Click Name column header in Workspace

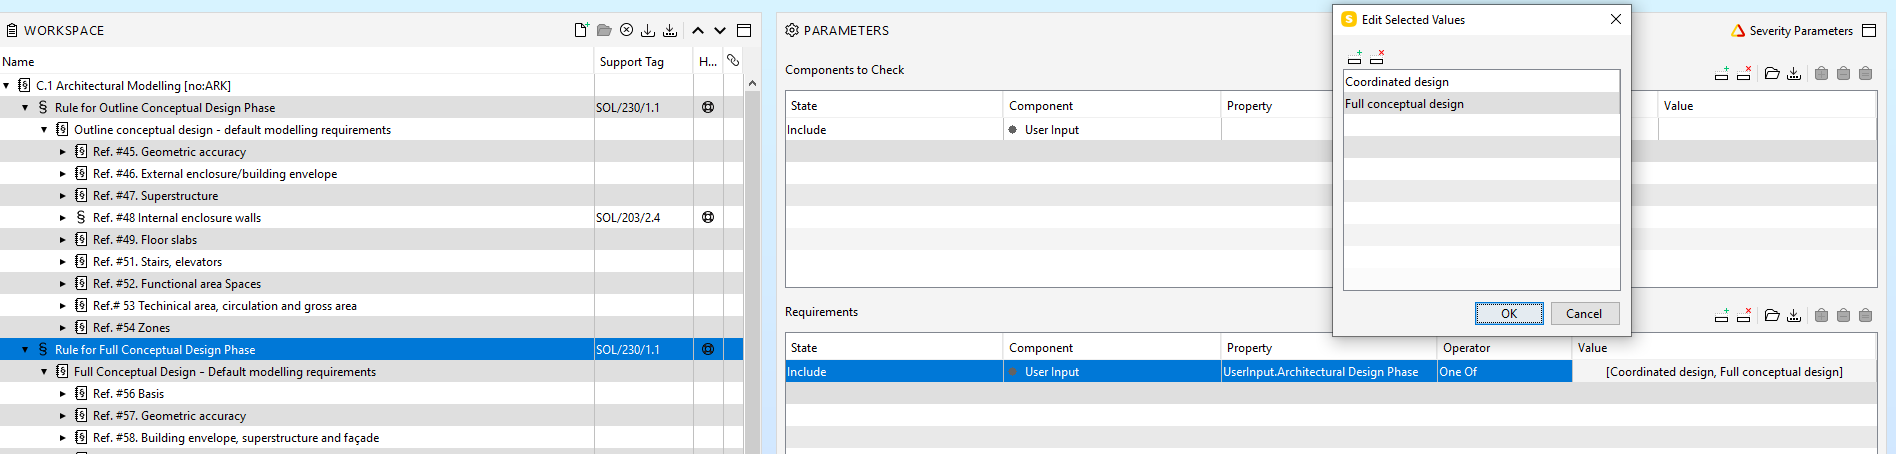[x=297, y=61]
